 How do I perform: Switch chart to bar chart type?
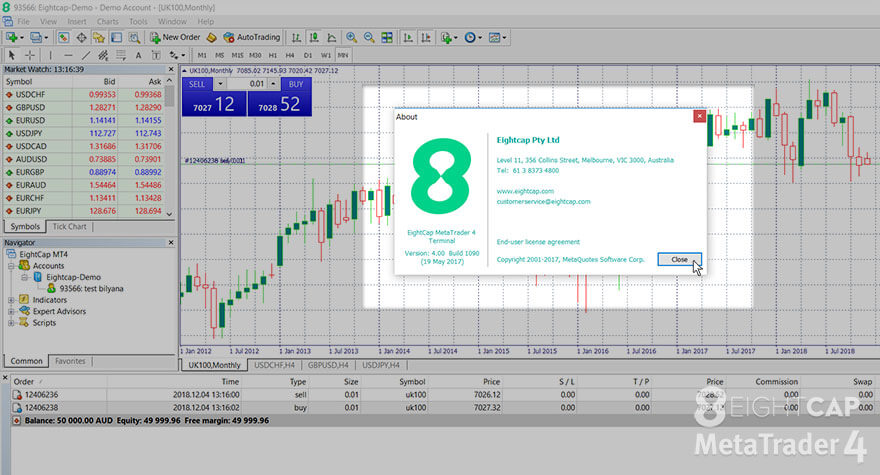coord(296,38)
